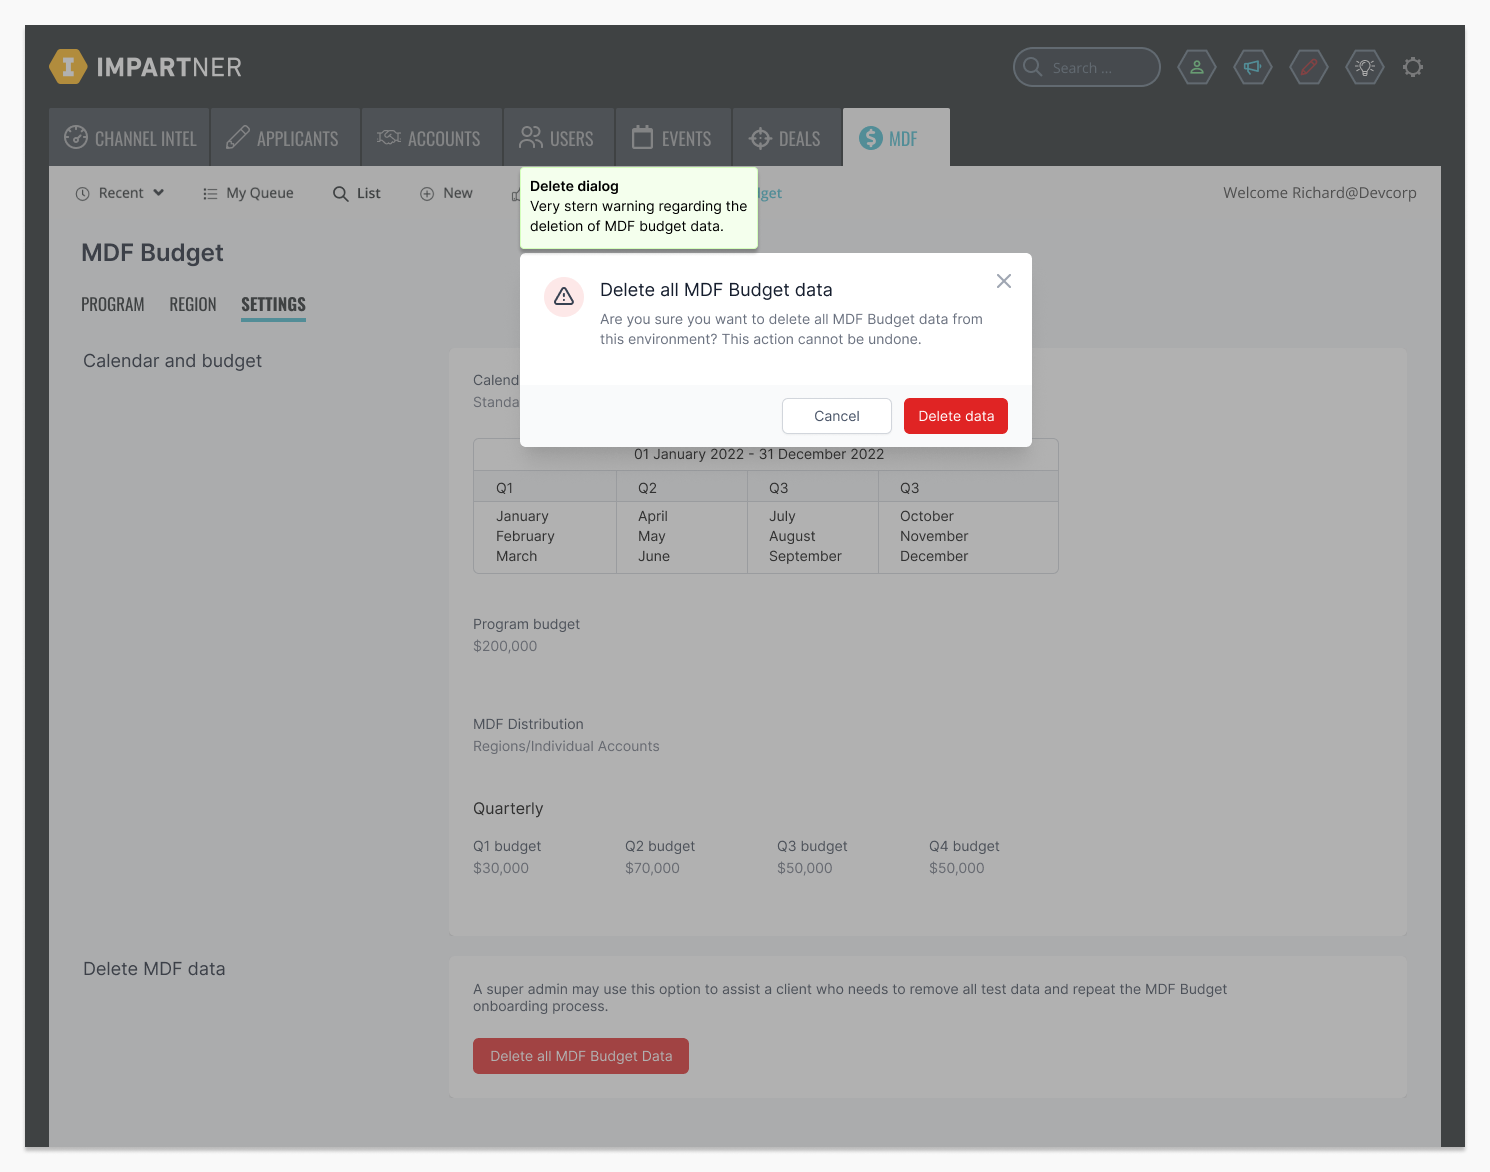1490x1172 pixels.
Task: Close the Delete MDF Budget dialog
Action: (x=1003, y=281)
